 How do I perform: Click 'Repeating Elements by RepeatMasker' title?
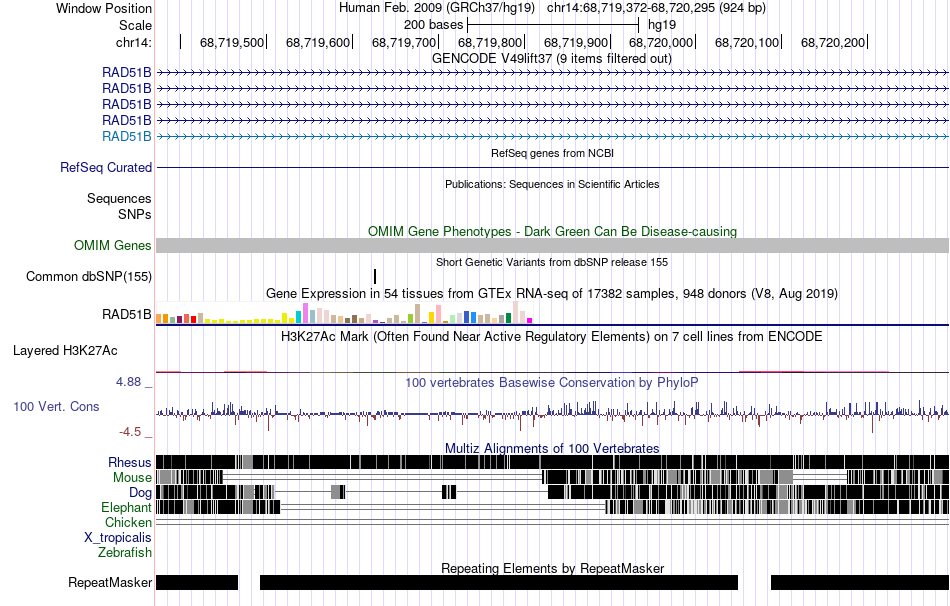(x=552, y=568)
